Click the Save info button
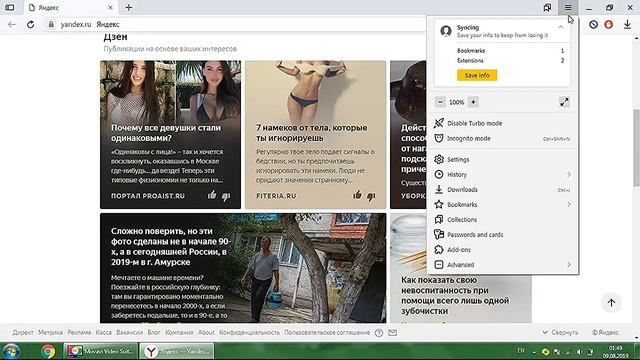Viewport: 640px width, 360px height. point(477,75)
